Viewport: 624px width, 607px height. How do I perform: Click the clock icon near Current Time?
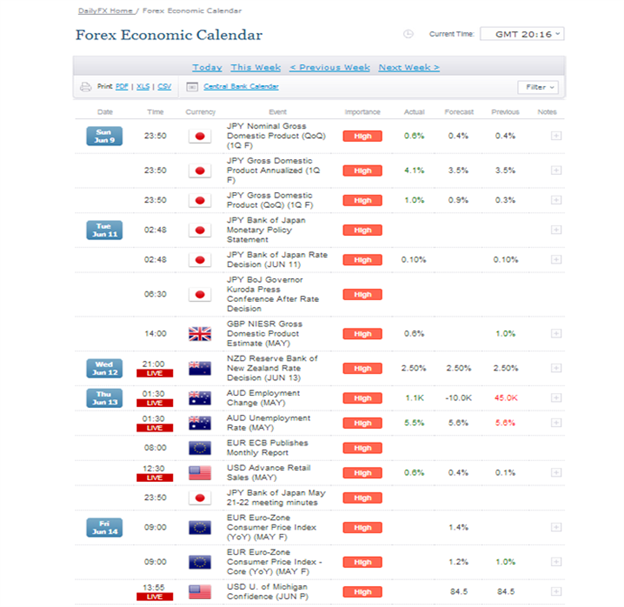click(x=408, y=34)
